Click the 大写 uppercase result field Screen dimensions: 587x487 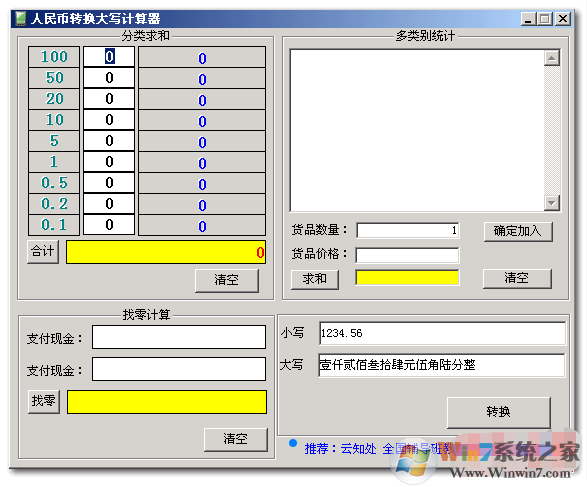coord(441,365)
